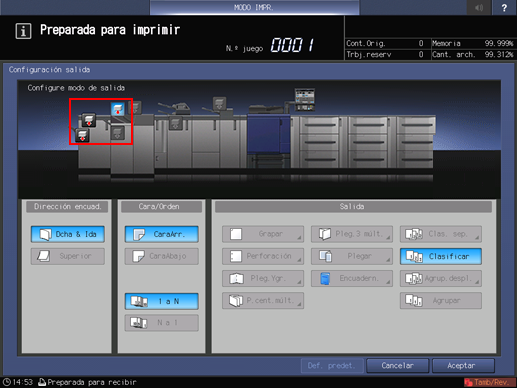Click the help question mark button

[x=504, y=7]
